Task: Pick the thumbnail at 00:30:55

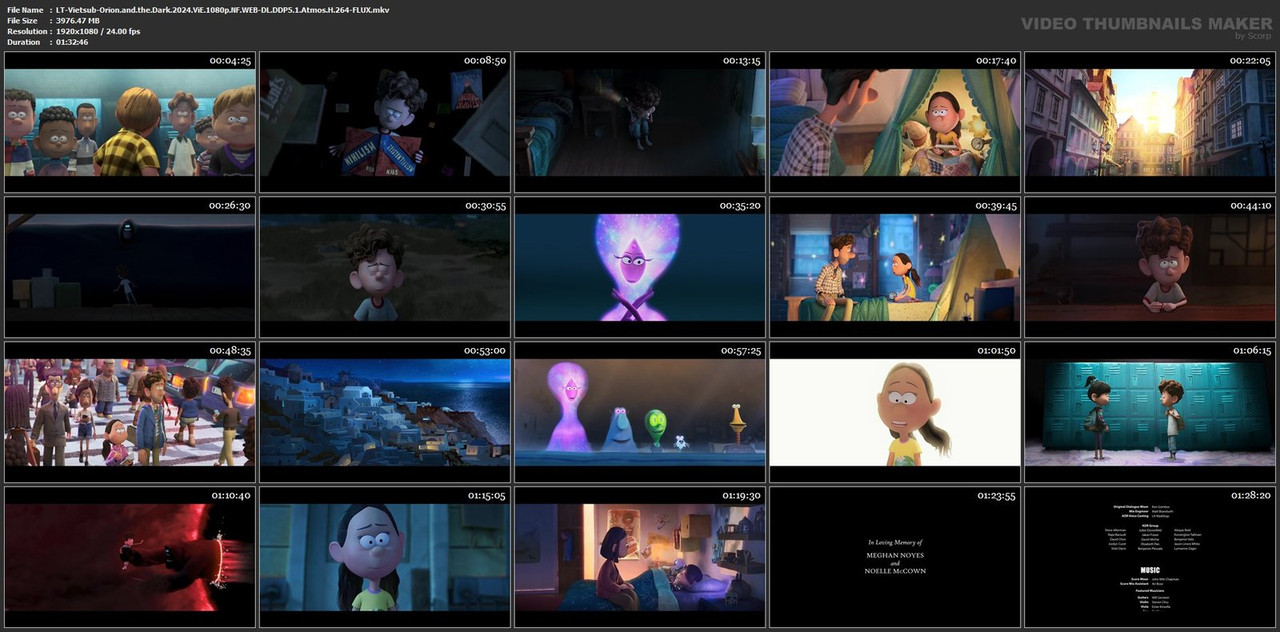Action: tap(385, 267)
